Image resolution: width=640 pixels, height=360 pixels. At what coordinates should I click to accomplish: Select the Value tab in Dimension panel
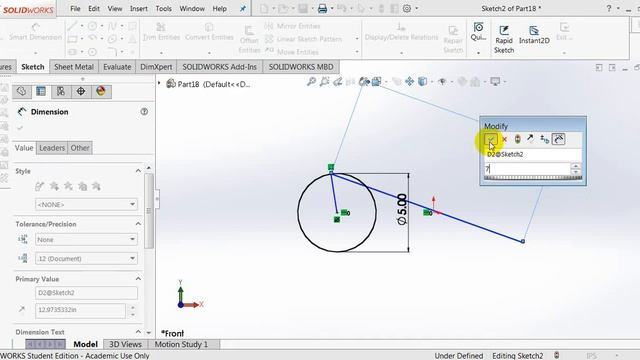pyautogui.click(x=24, y=148)
